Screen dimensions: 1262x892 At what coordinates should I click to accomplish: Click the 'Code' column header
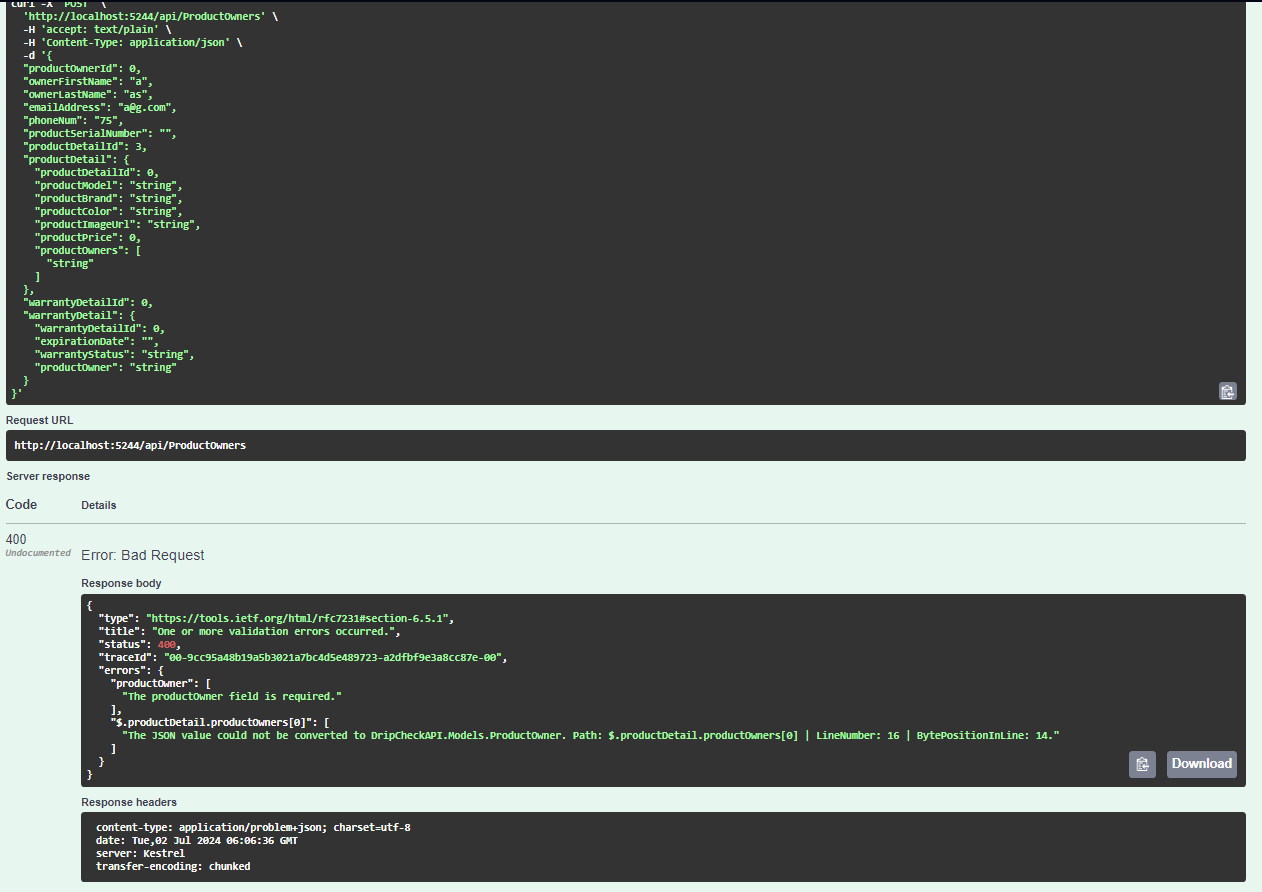coord(21,505)
